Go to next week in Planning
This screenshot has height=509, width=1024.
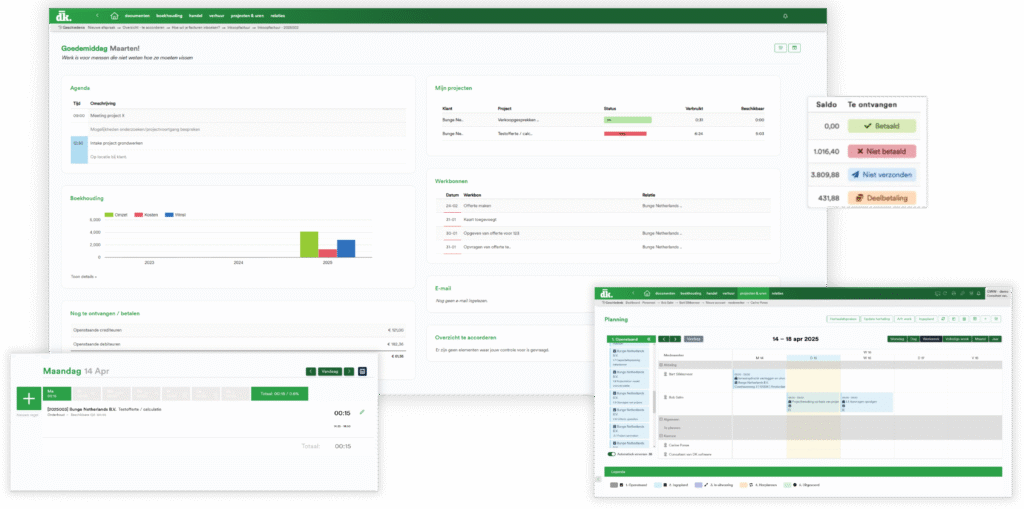point(675,339)
